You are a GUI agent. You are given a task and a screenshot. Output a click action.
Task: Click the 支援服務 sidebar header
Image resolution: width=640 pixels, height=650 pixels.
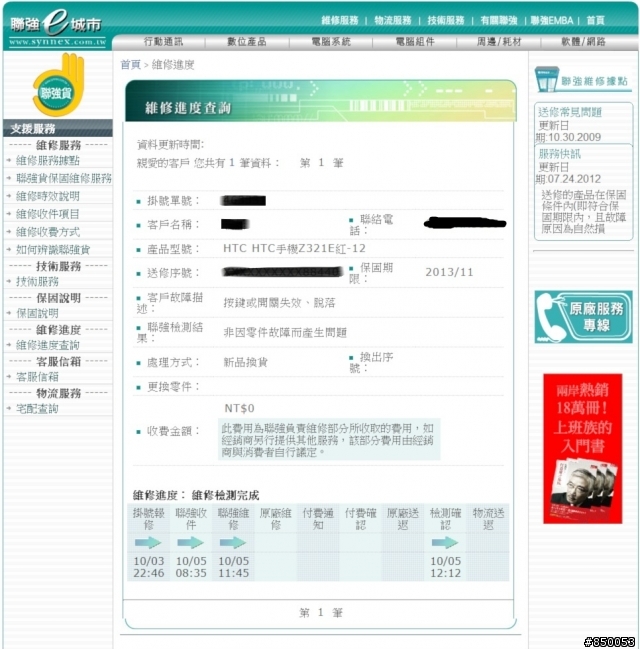58,128
